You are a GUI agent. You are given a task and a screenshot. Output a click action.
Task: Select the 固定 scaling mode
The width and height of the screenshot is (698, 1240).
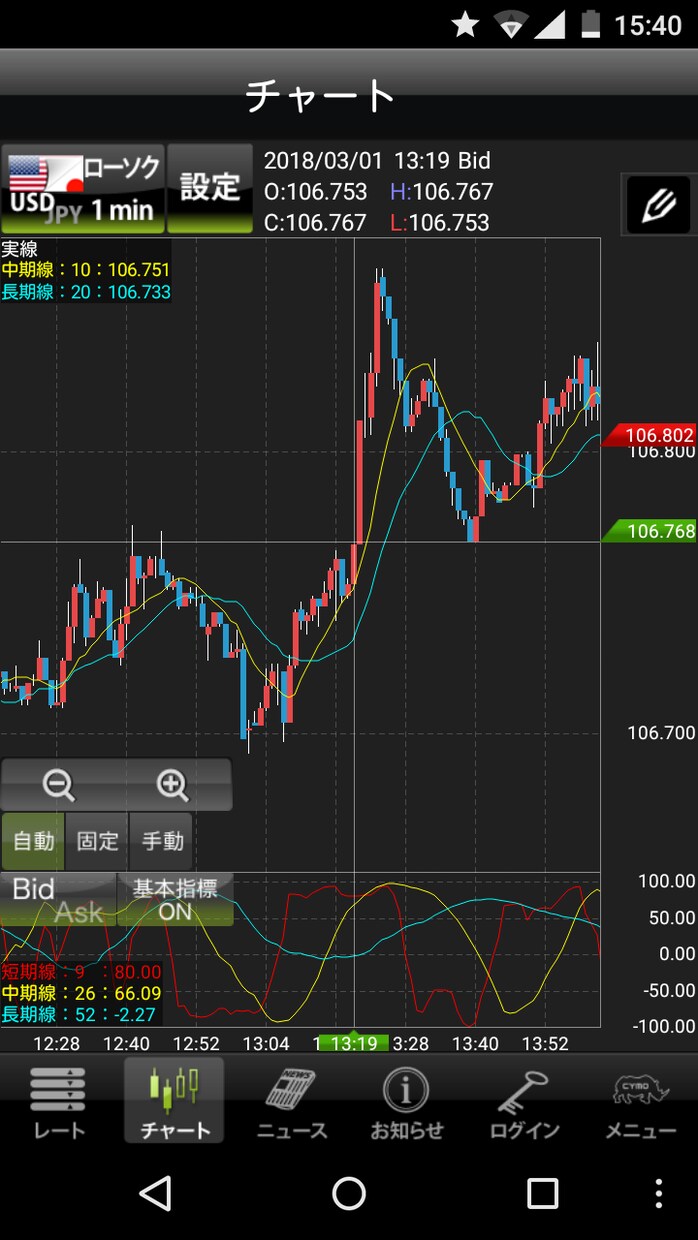(x=97, y=841)
